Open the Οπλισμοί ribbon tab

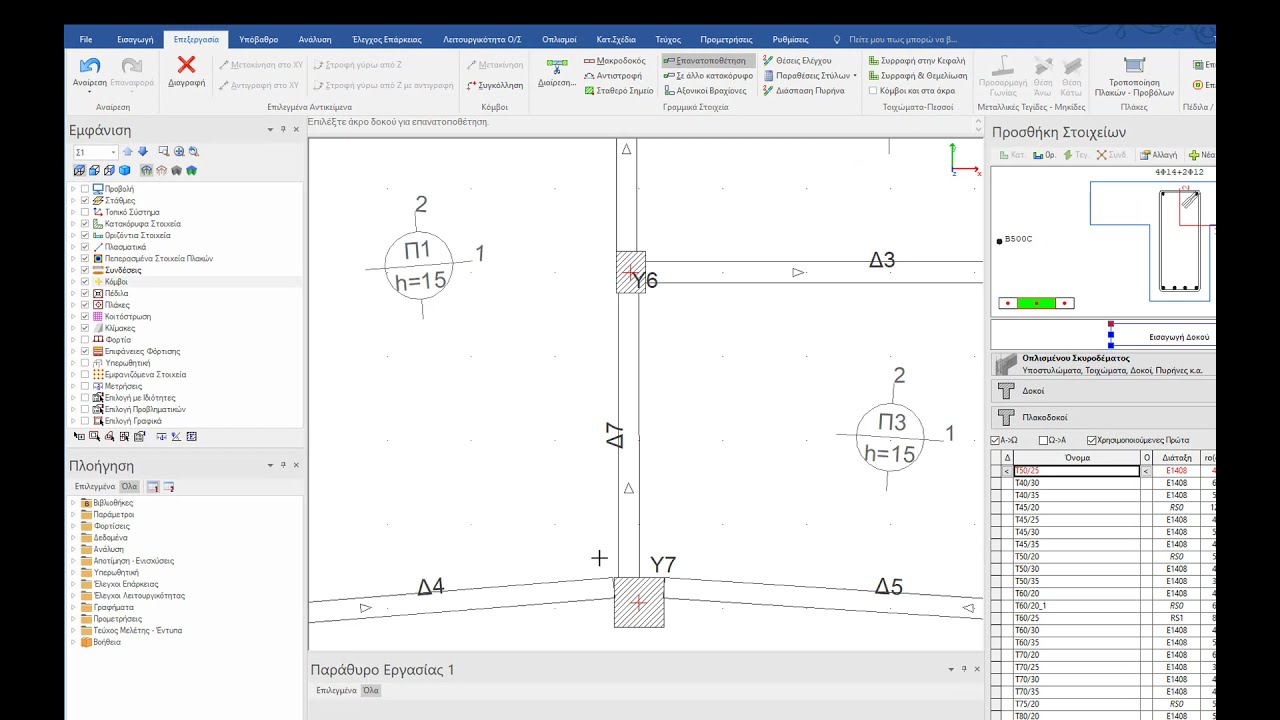559,39
